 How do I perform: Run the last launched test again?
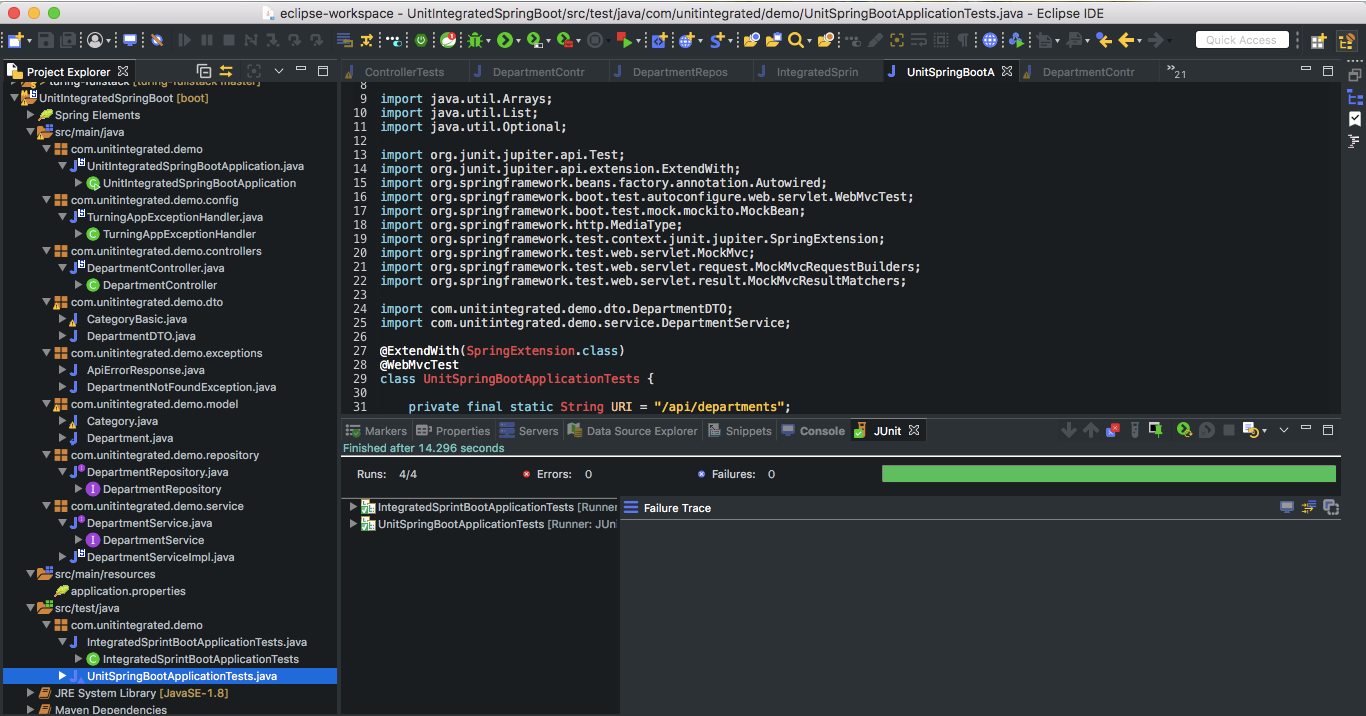[1184, 430]
